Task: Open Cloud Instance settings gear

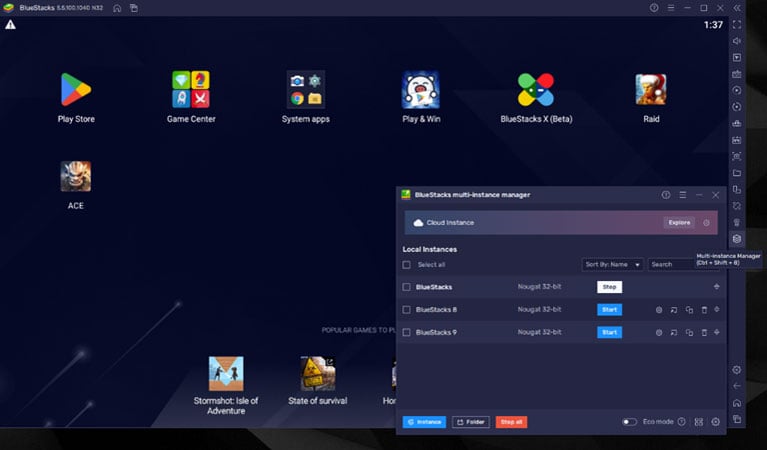Action: pos(706,223)
